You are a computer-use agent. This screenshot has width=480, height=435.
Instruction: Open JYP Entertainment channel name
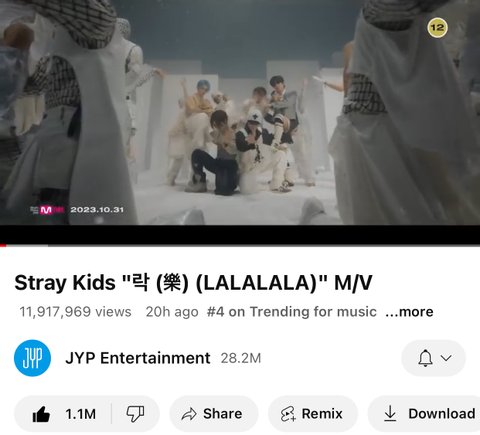coord(138,358)
